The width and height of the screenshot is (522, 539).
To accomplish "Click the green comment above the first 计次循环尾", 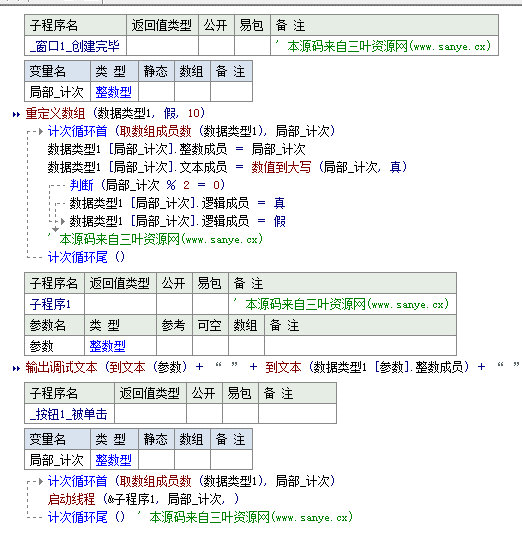I will click(x=155, y=239).
